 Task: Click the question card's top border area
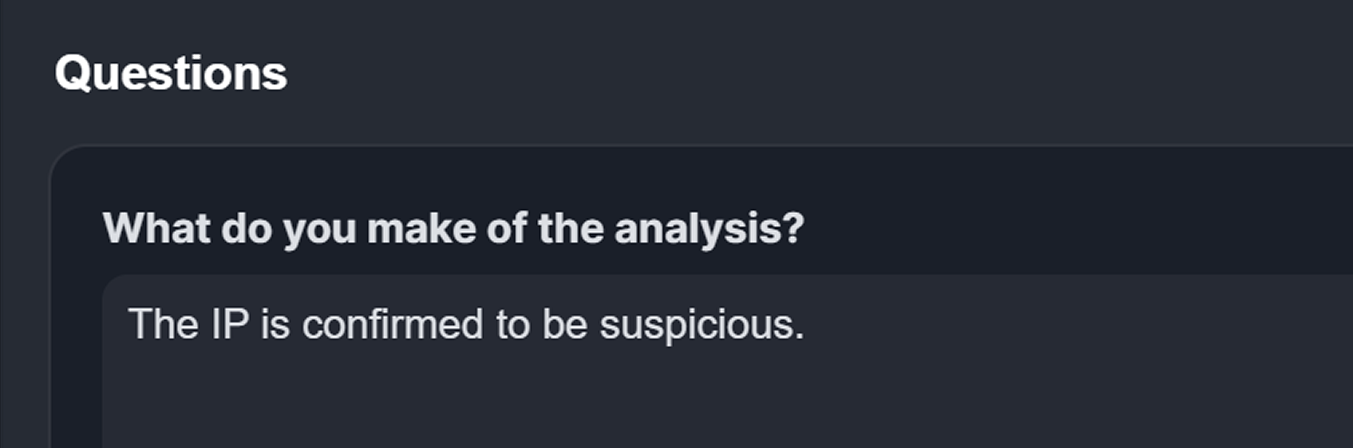(x=700, y=149)
